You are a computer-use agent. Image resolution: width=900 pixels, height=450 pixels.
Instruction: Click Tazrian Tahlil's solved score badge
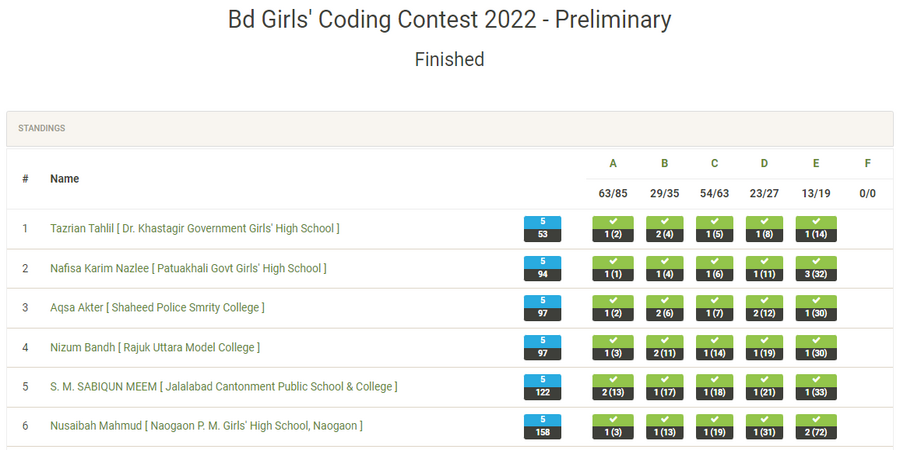point(542,222)
